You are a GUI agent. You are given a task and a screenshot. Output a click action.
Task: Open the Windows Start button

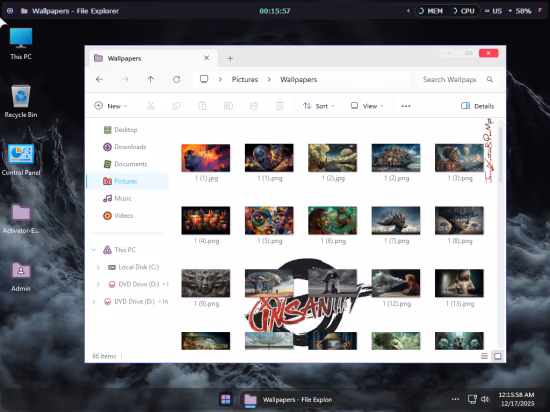(226, 399)
